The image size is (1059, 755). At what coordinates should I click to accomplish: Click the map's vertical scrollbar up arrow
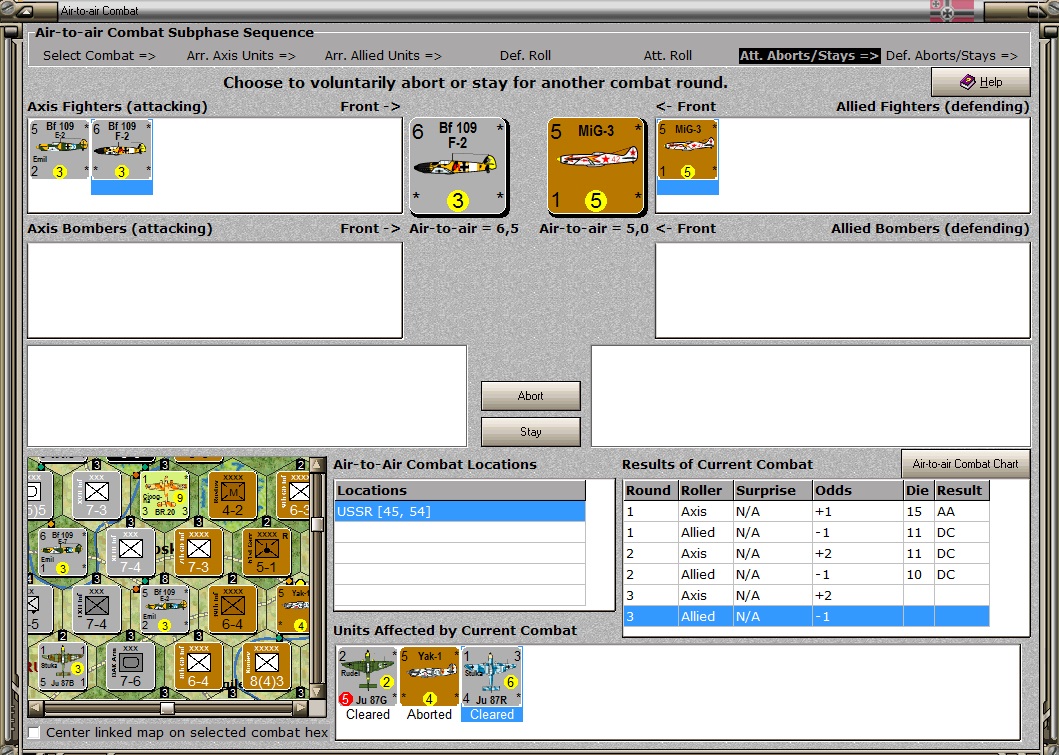(x=317, y=465)
